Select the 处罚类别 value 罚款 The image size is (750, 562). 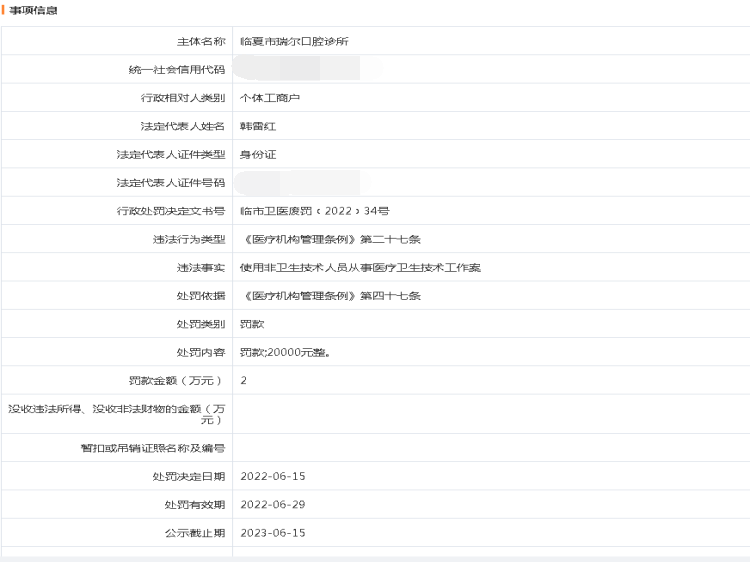point(251,324)
